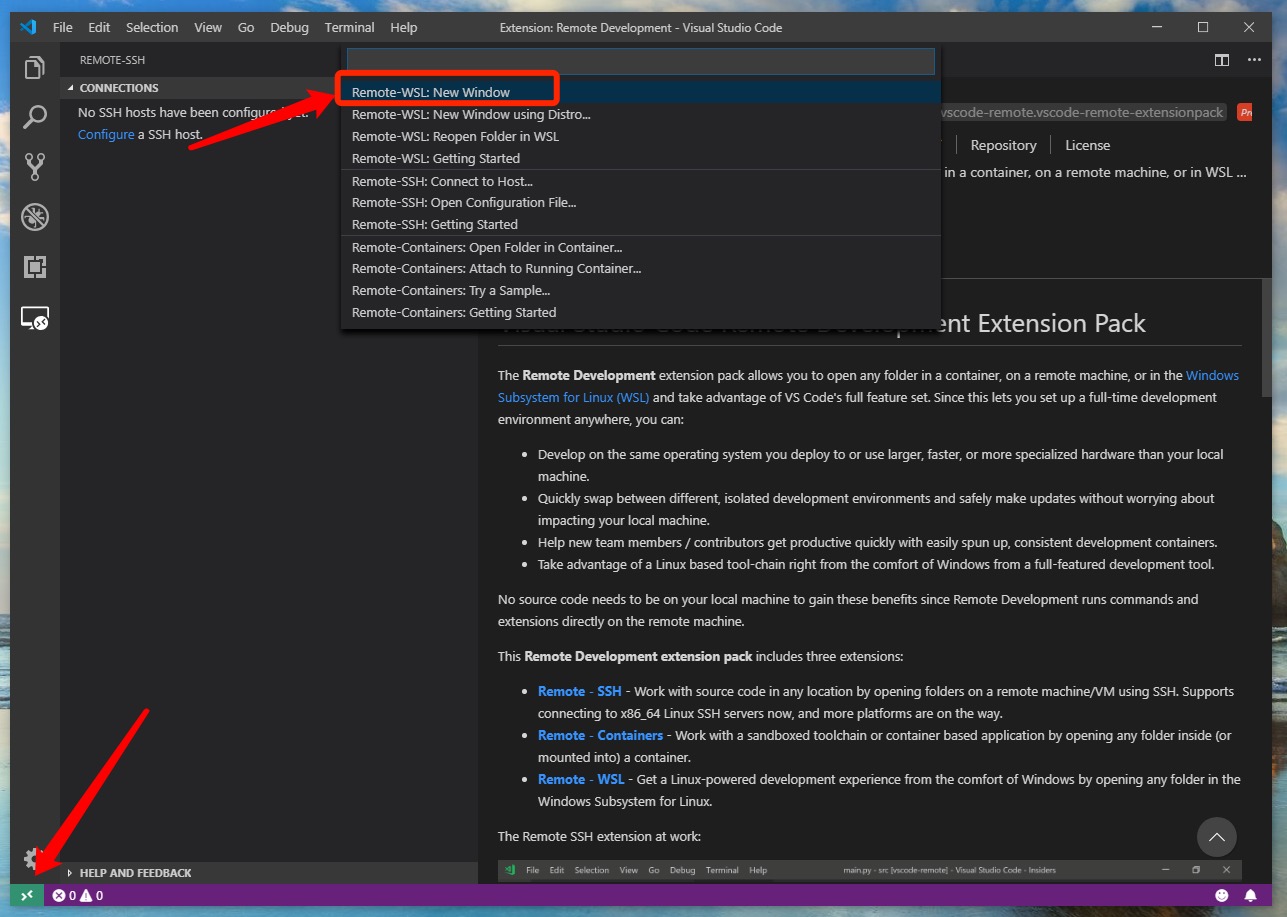
Task: Open the Explorer view in activity bar
Action: point(35,68)
